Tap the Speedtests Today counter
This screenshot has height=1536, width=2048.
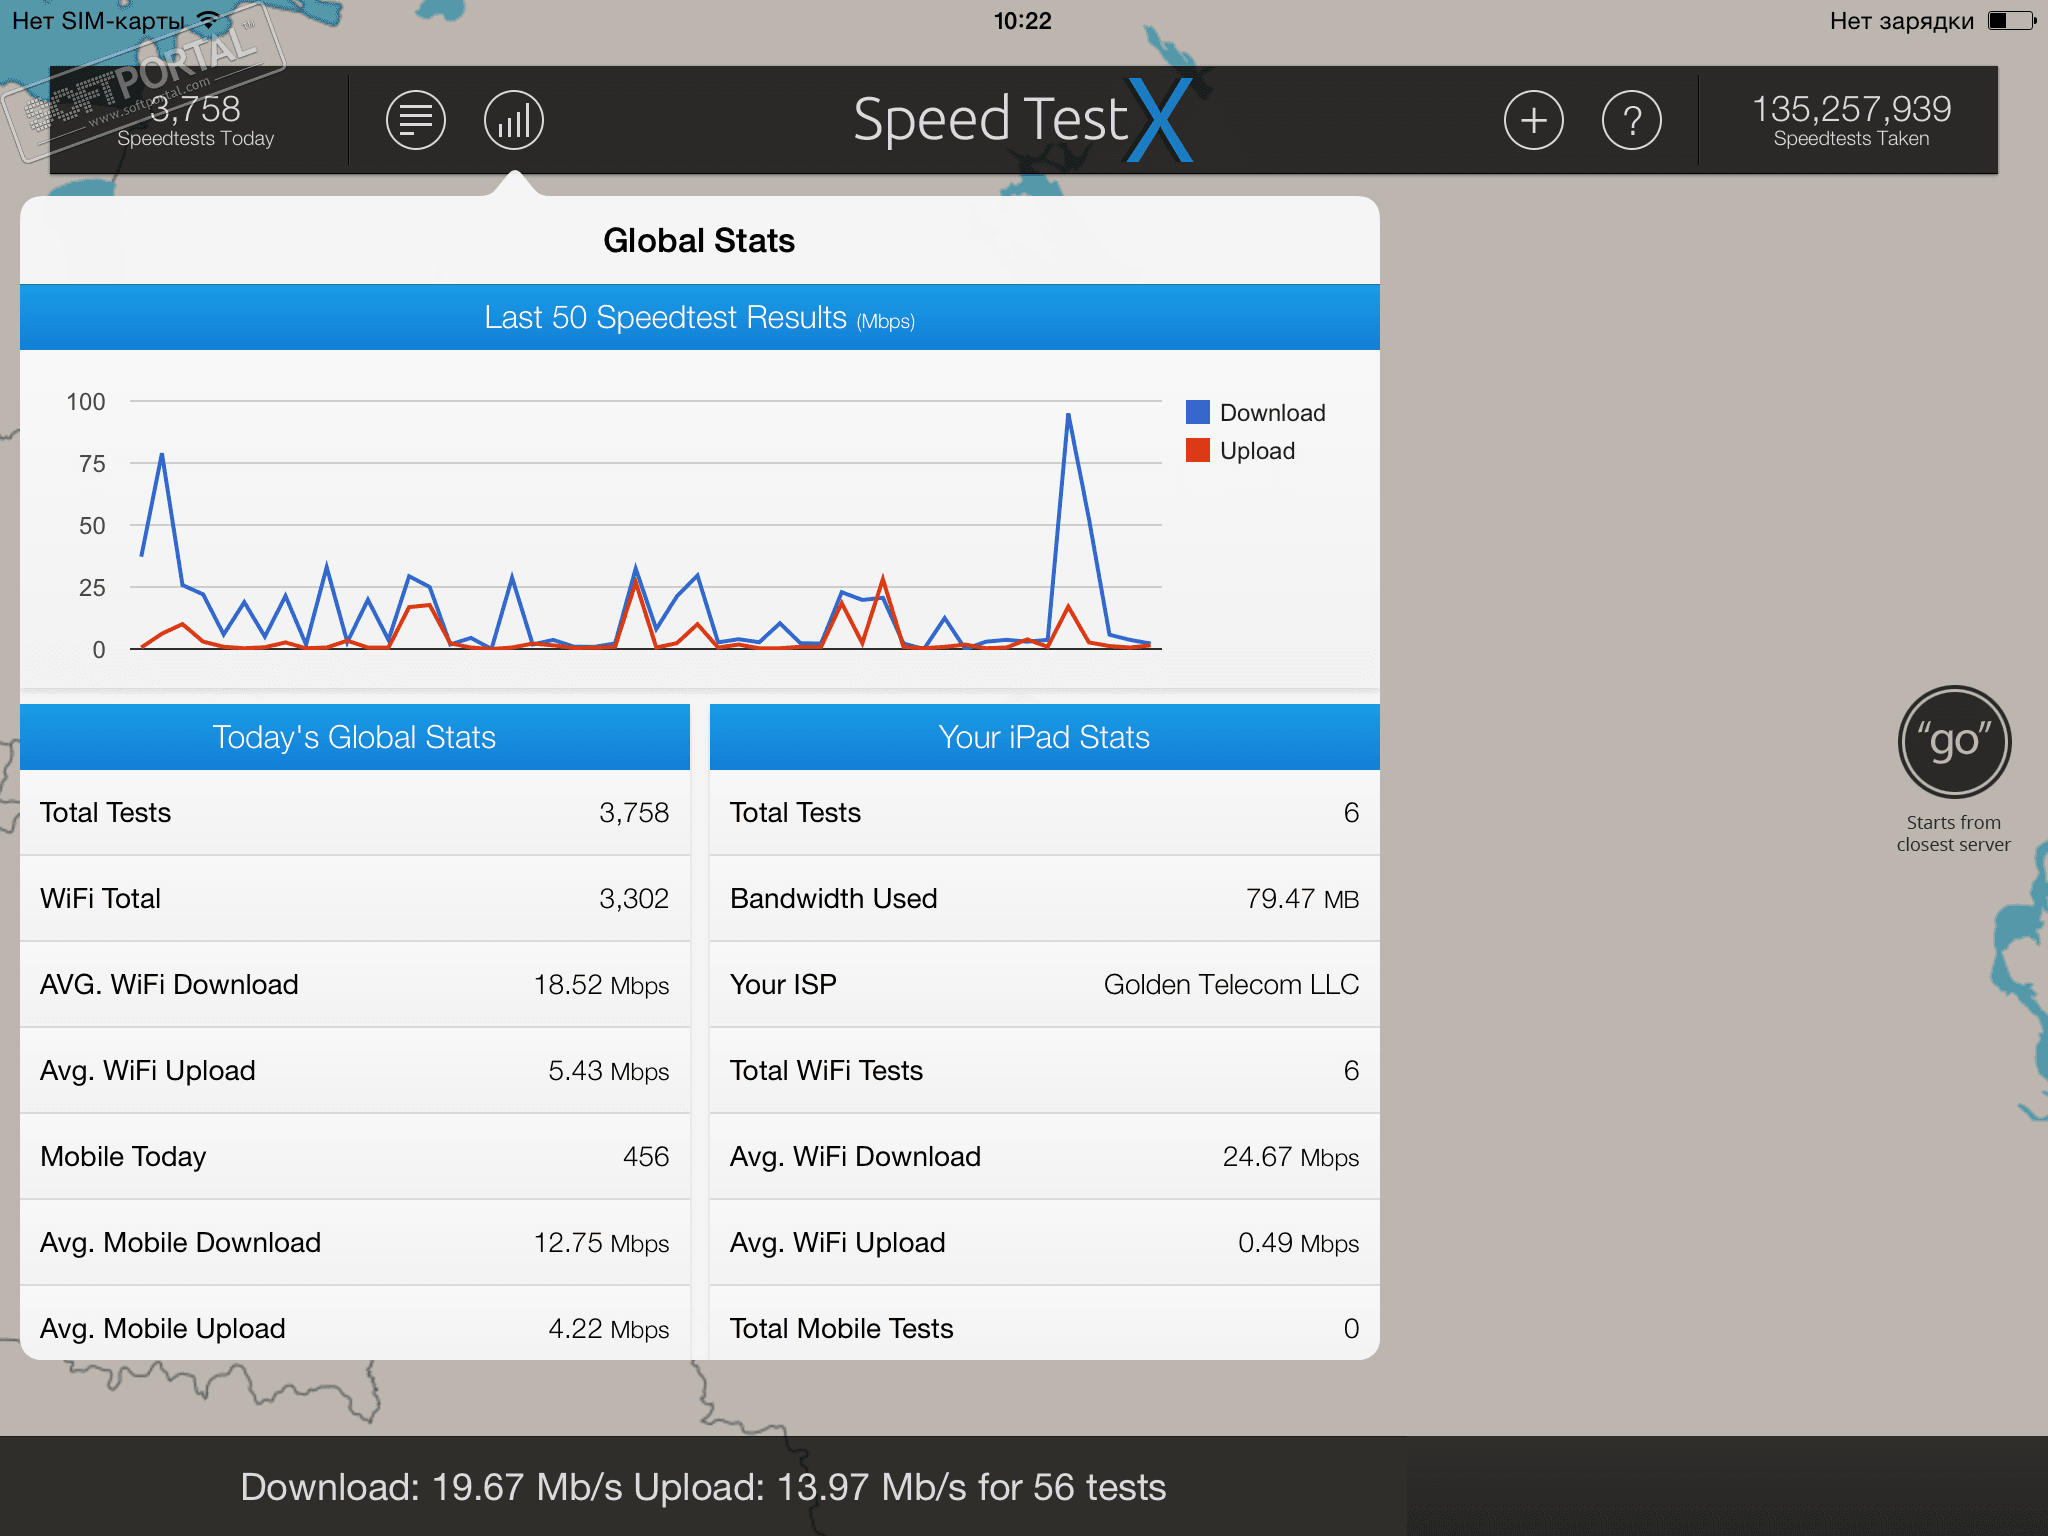pyautogui.click(x=196, y=120)
